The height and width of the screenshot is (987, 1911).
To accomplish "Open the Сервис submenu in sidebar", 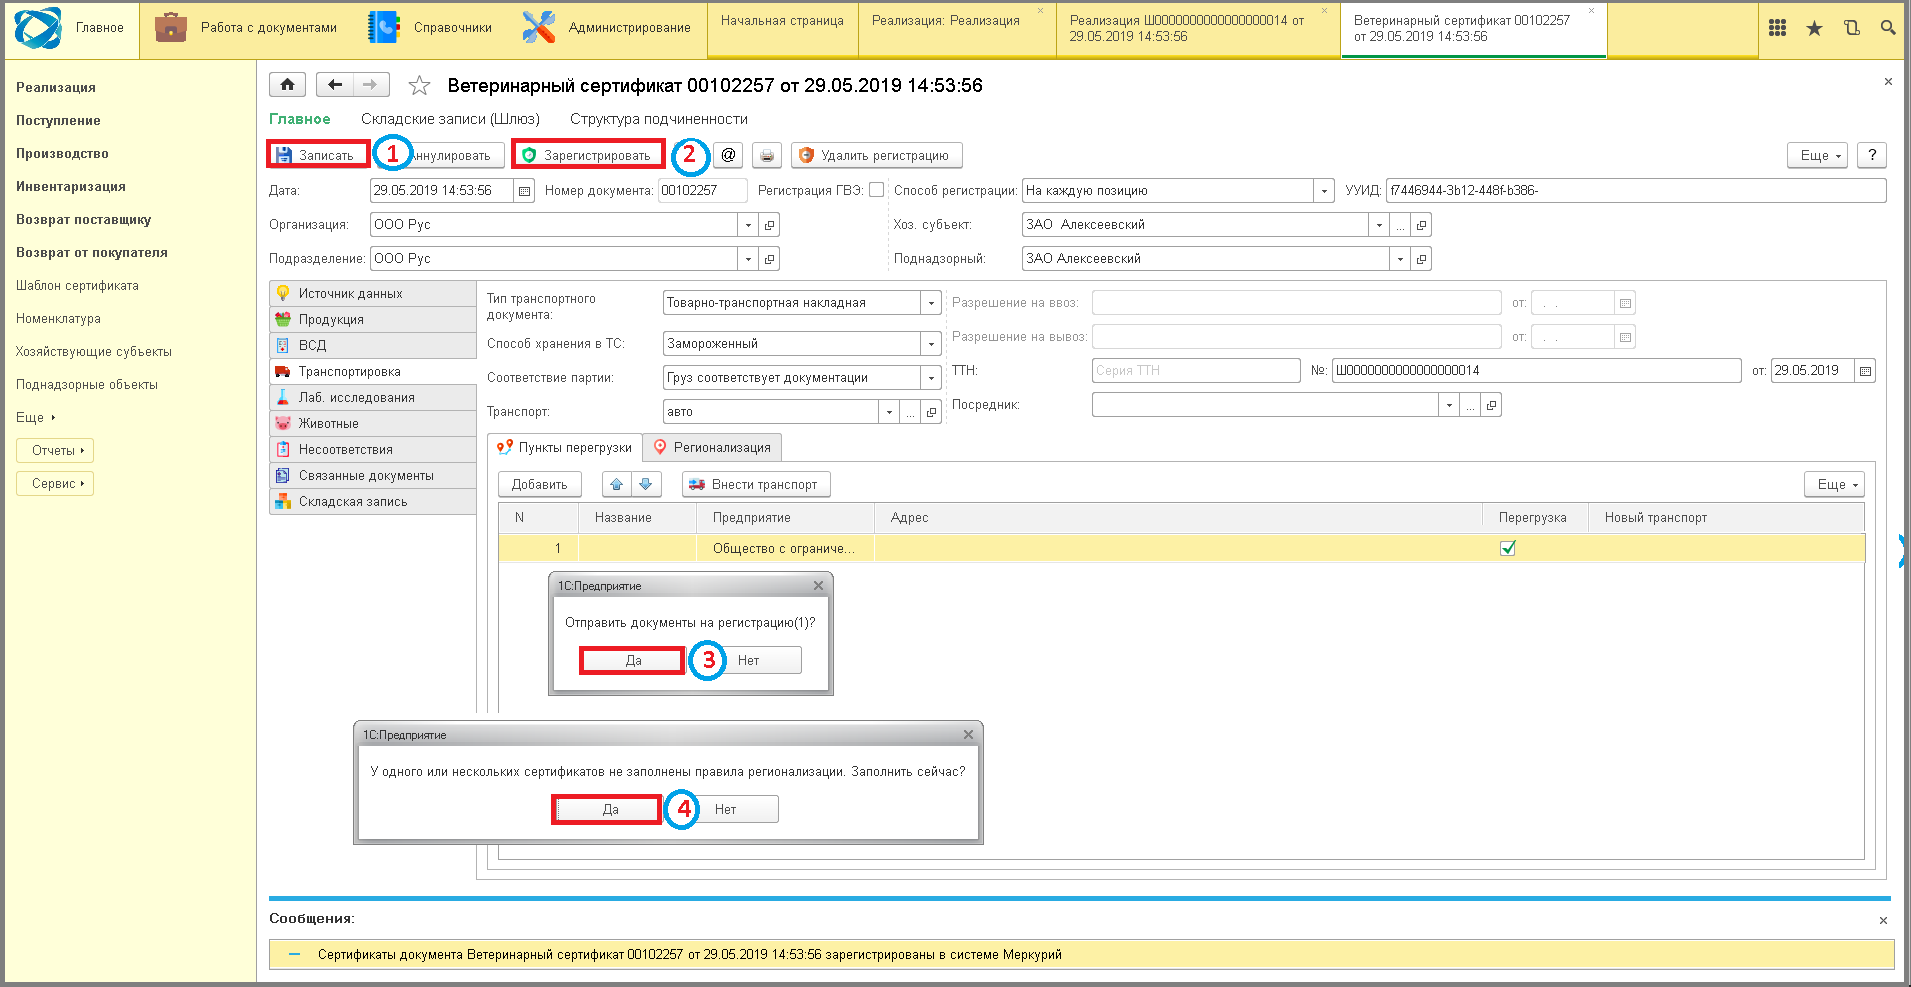I will click(55, 483).
